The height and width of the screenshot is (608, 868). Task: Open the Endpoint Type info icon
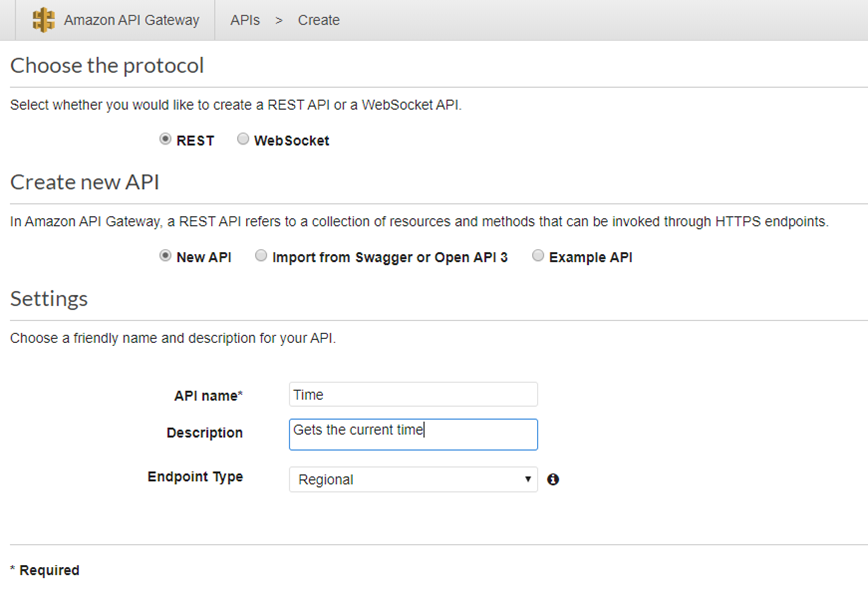click(552, 480)
